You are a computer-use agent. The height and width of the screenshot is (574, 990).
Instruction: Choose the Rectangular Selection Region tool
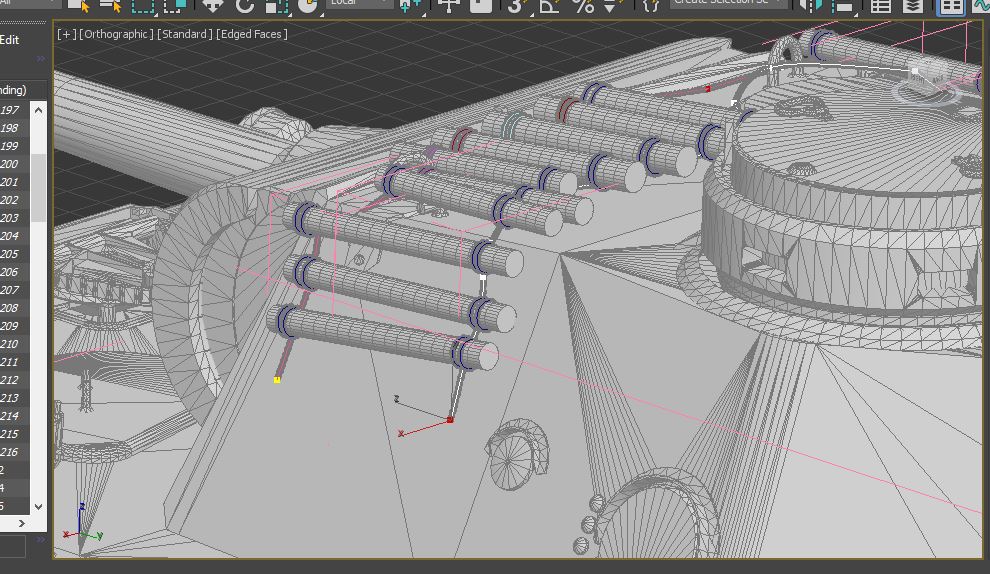click(143, 5)
